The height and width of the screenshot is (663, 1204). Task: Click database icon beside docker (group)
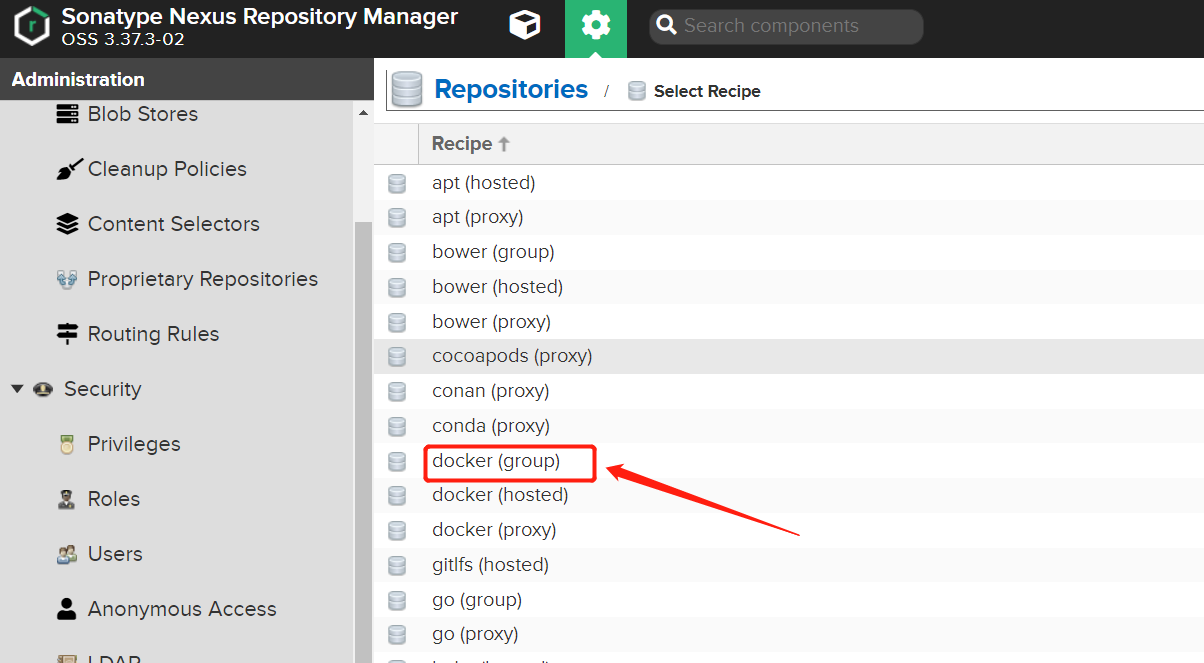[397, 461]
